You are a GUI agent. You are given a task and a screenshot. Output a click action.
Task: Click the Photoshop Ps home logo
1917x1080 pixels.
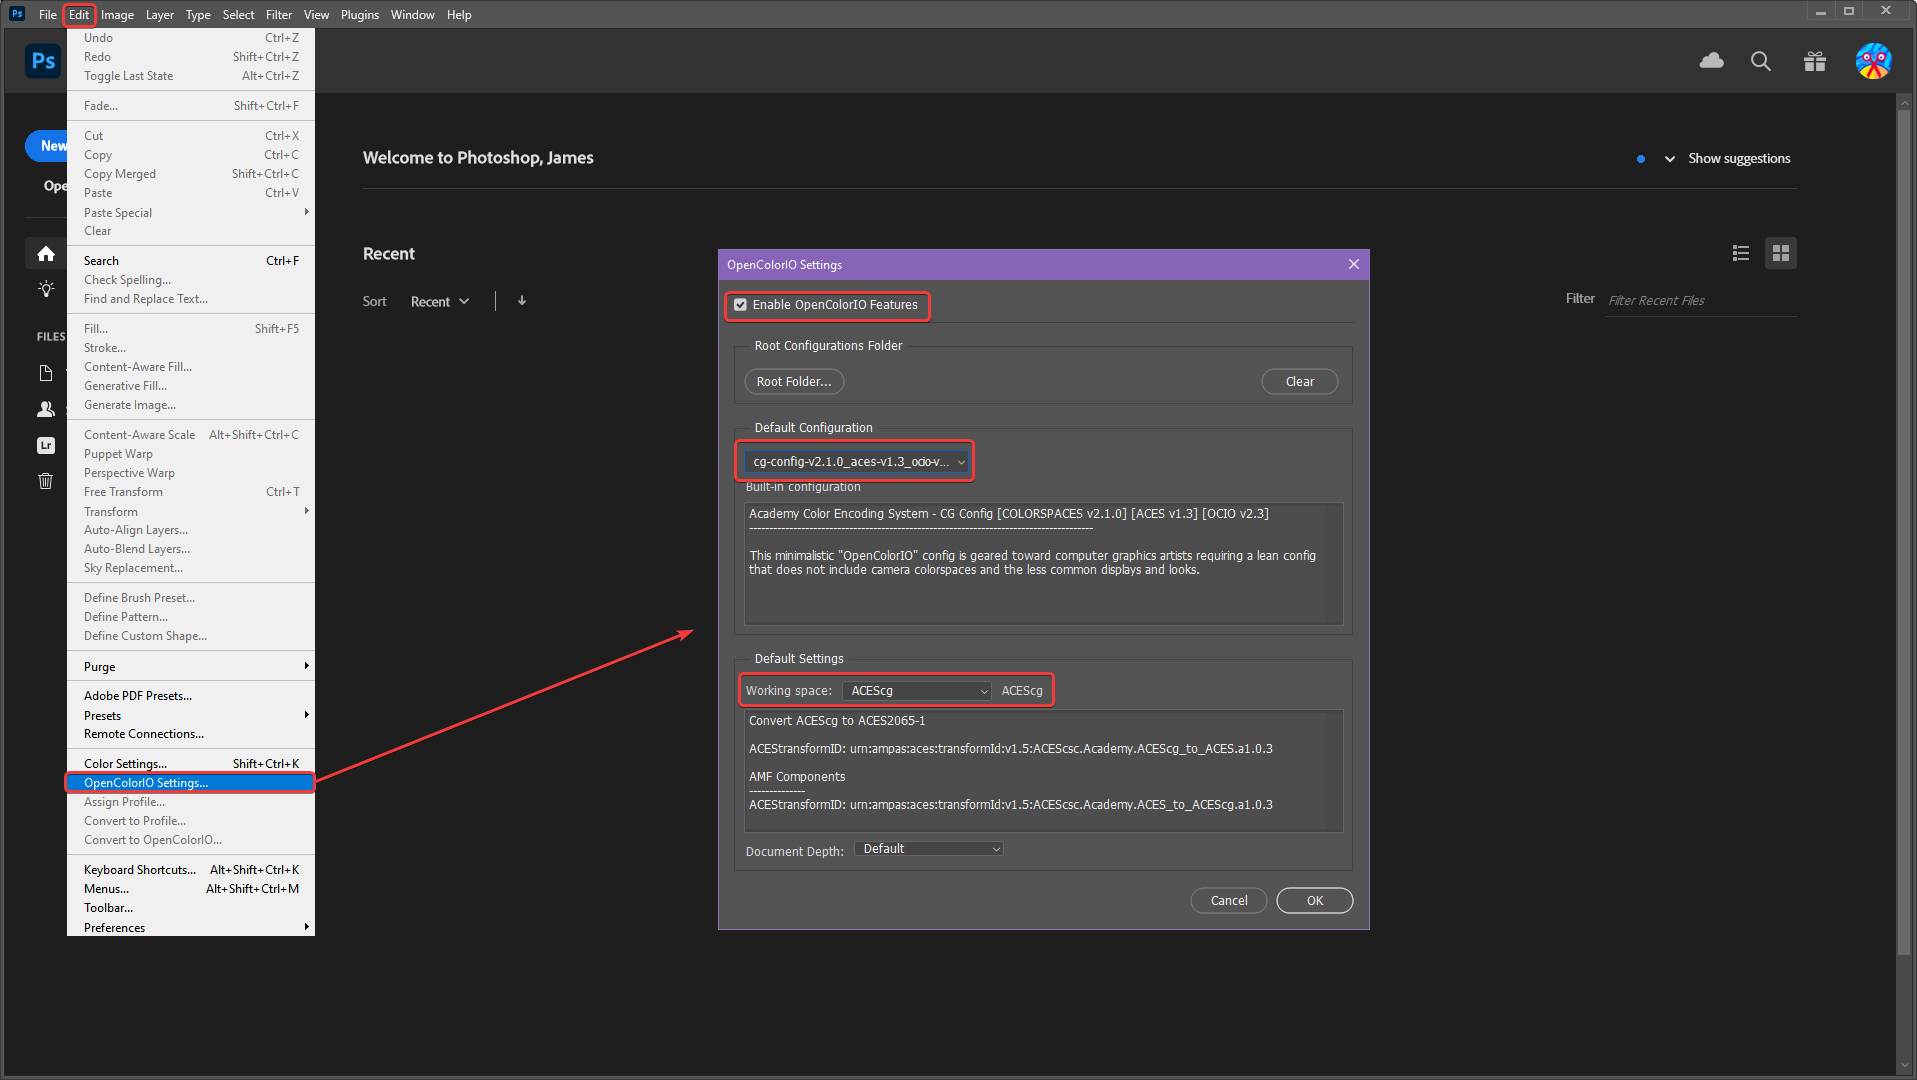43,61
